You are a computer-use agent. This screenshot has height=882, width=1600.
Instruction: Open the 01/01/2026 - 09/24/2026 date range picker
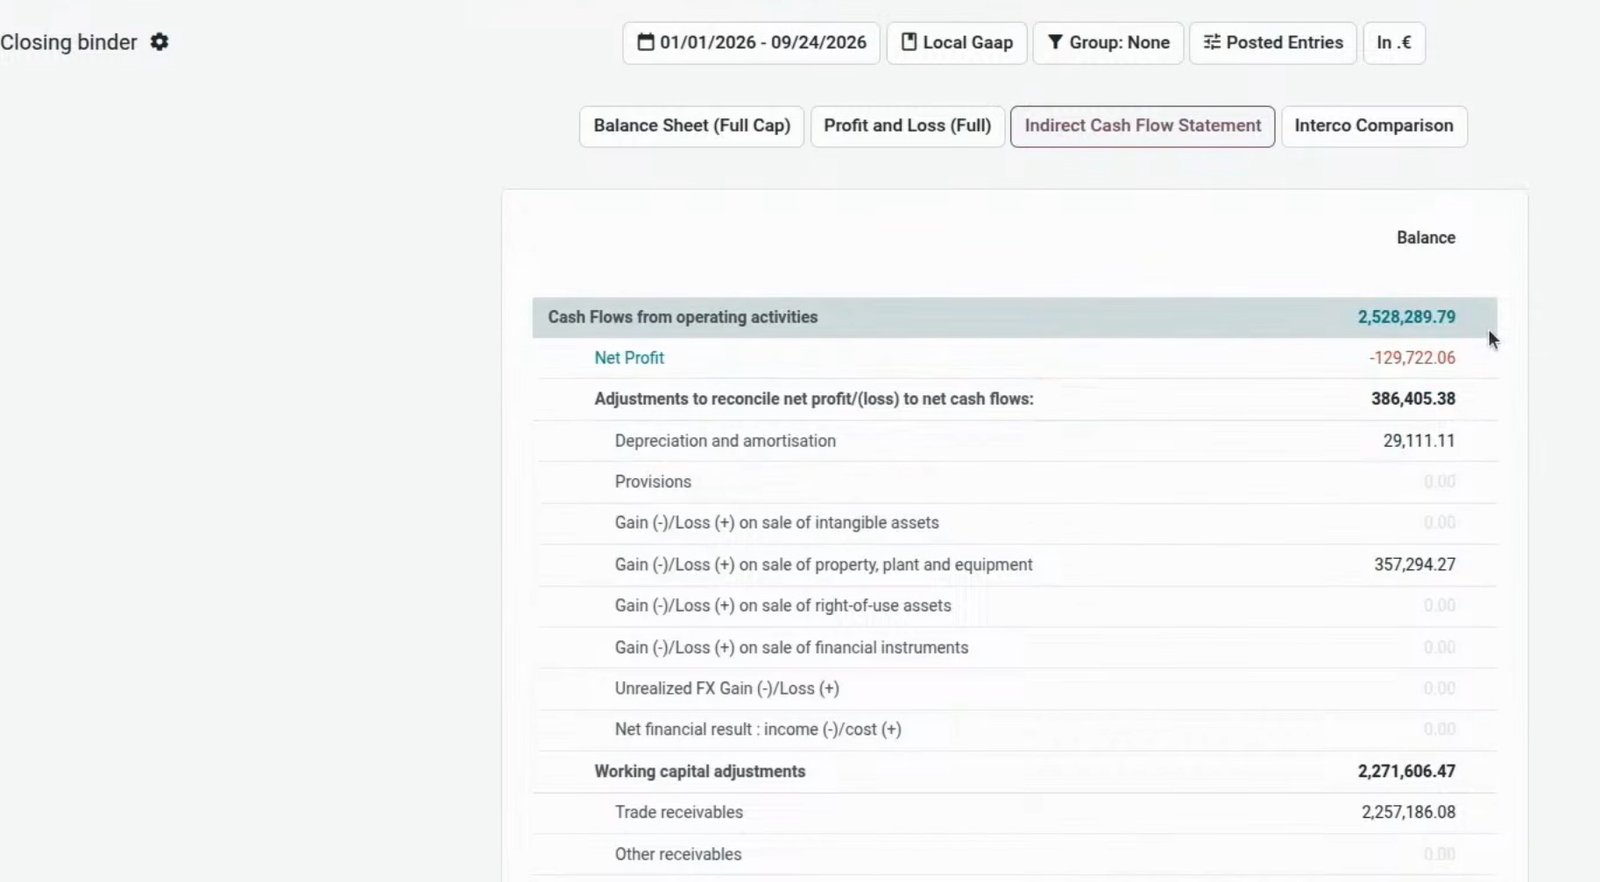click(751, 43)
